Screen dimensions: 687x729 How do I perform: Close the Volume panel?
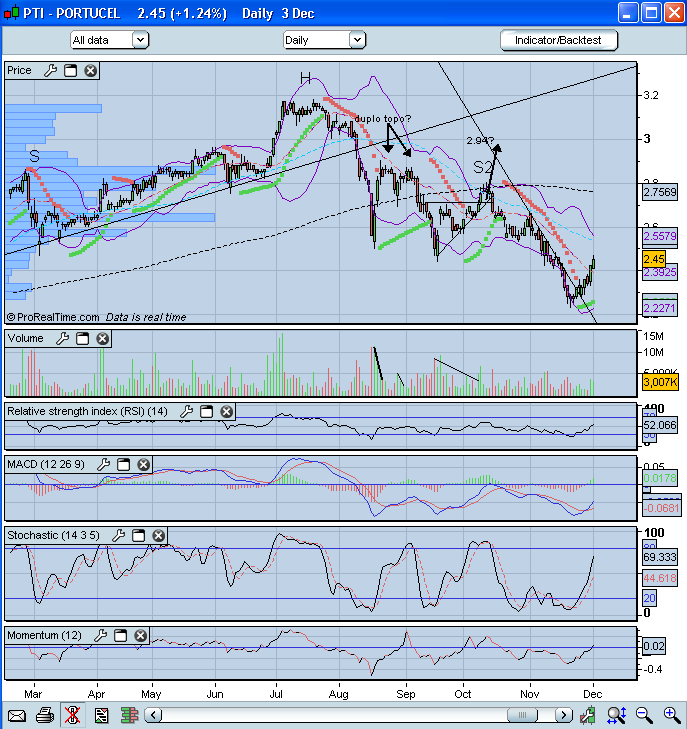click(x=103, y=338)
